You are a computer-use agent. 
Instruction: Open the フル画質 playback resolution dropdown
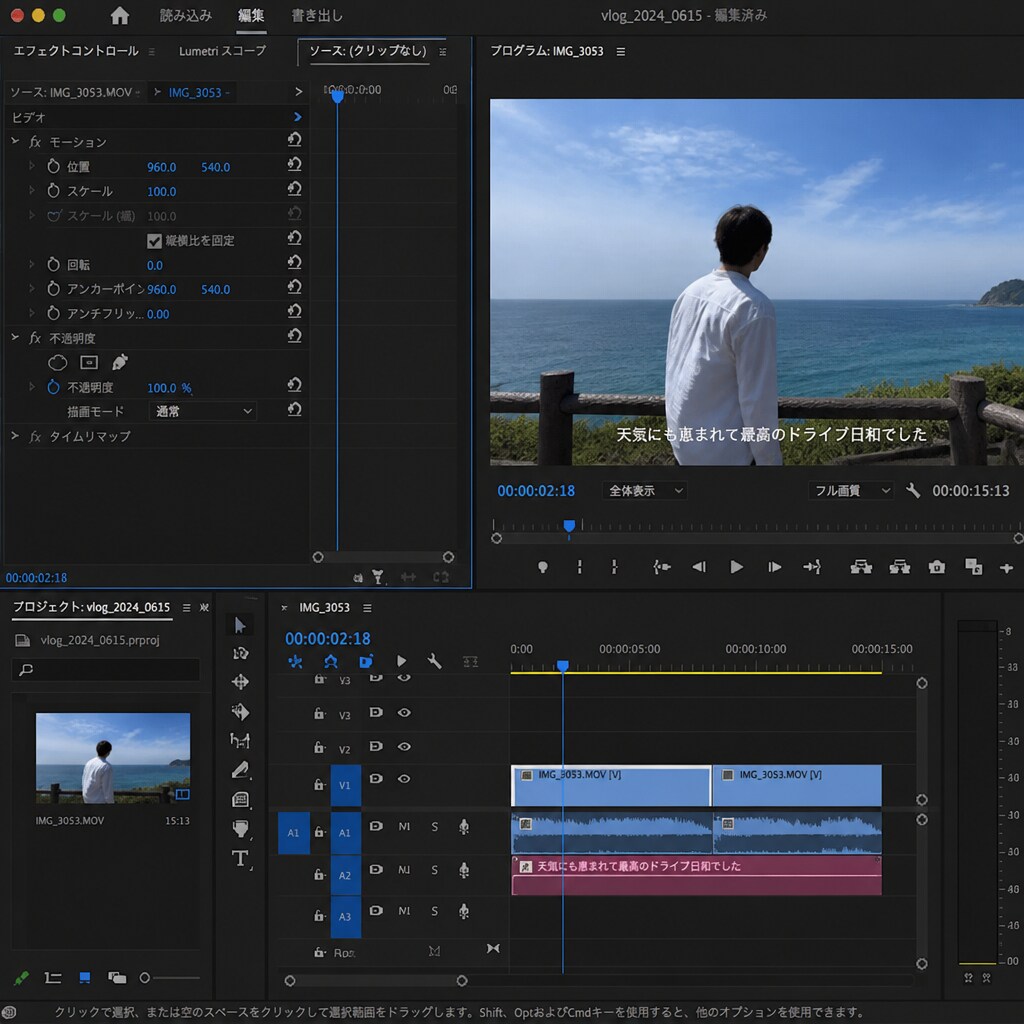pyautogui.click(x=851, y=490)
